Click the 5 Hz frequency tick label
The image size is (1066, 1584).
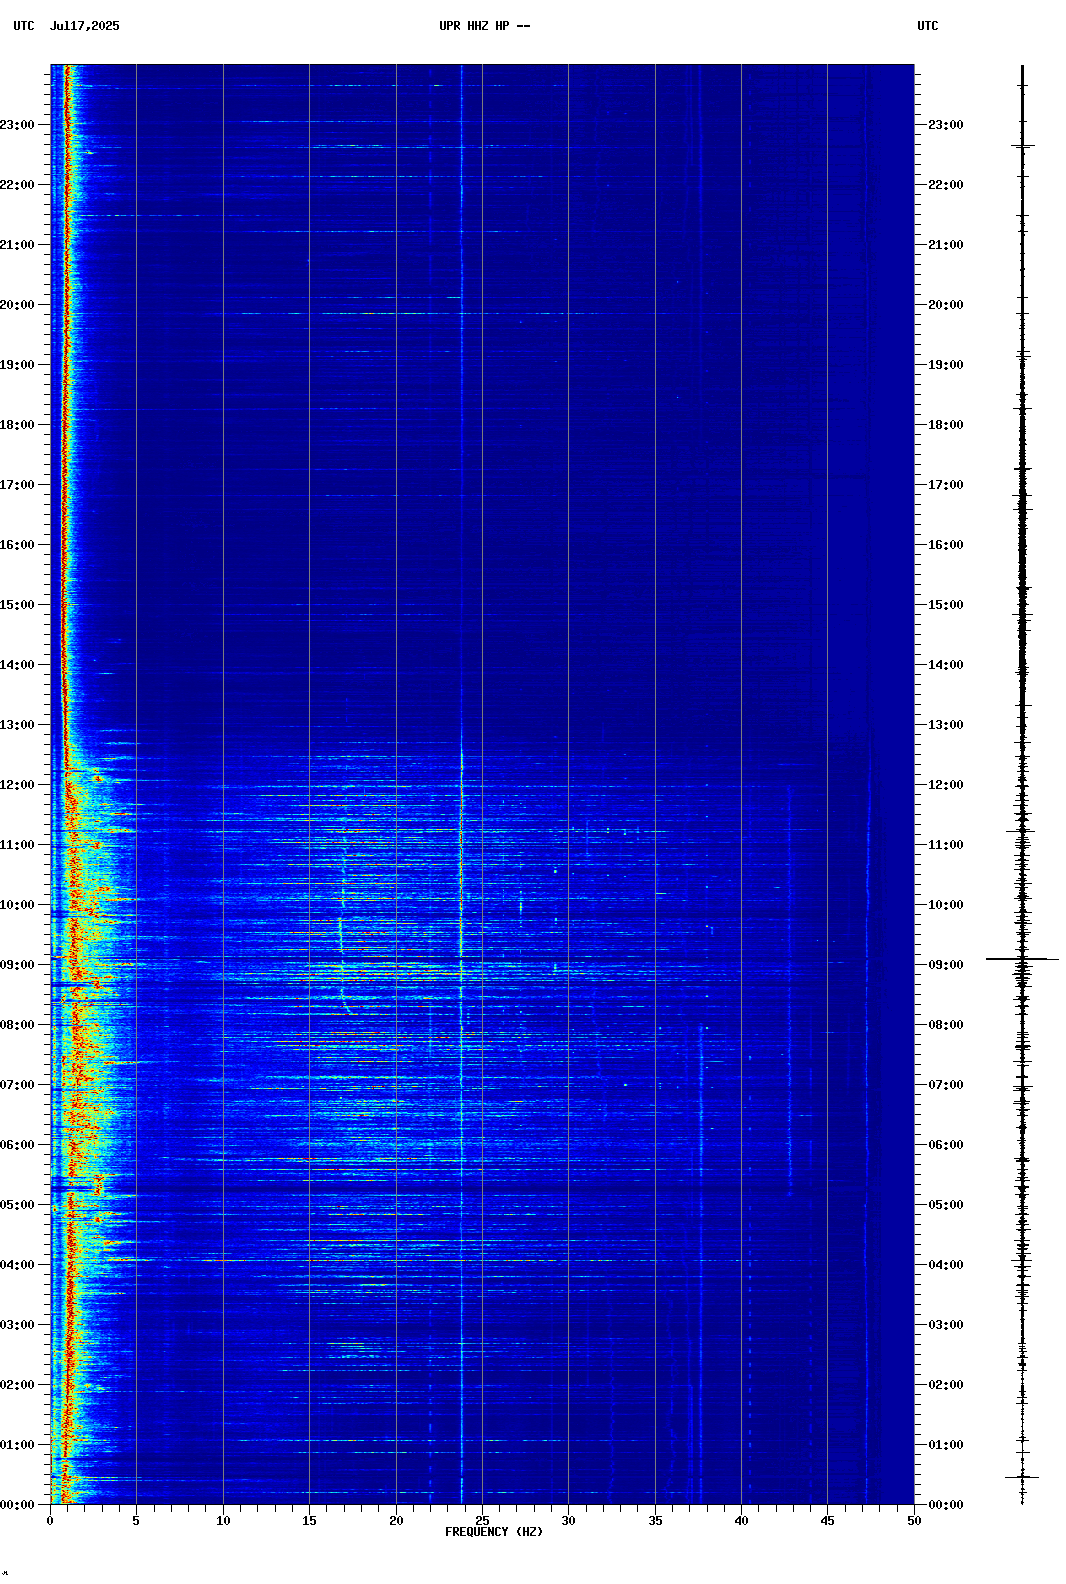(x=136, y=1521)
